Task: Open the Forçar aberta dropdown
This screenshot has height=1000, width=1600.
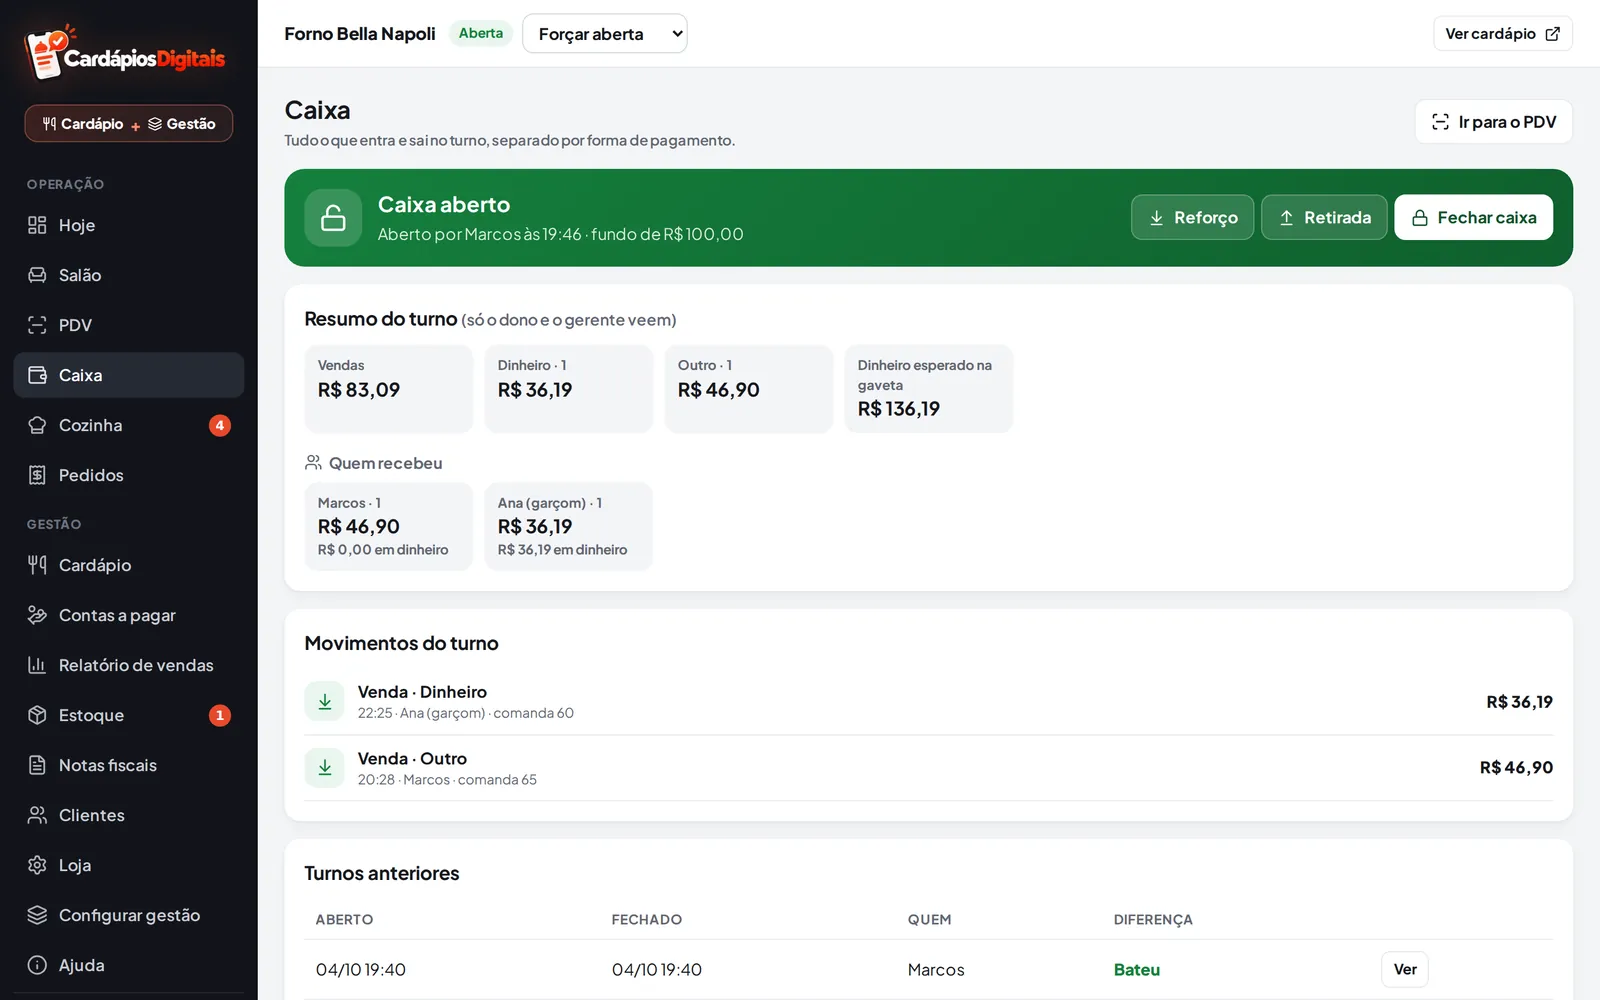Action: [605, 34]
